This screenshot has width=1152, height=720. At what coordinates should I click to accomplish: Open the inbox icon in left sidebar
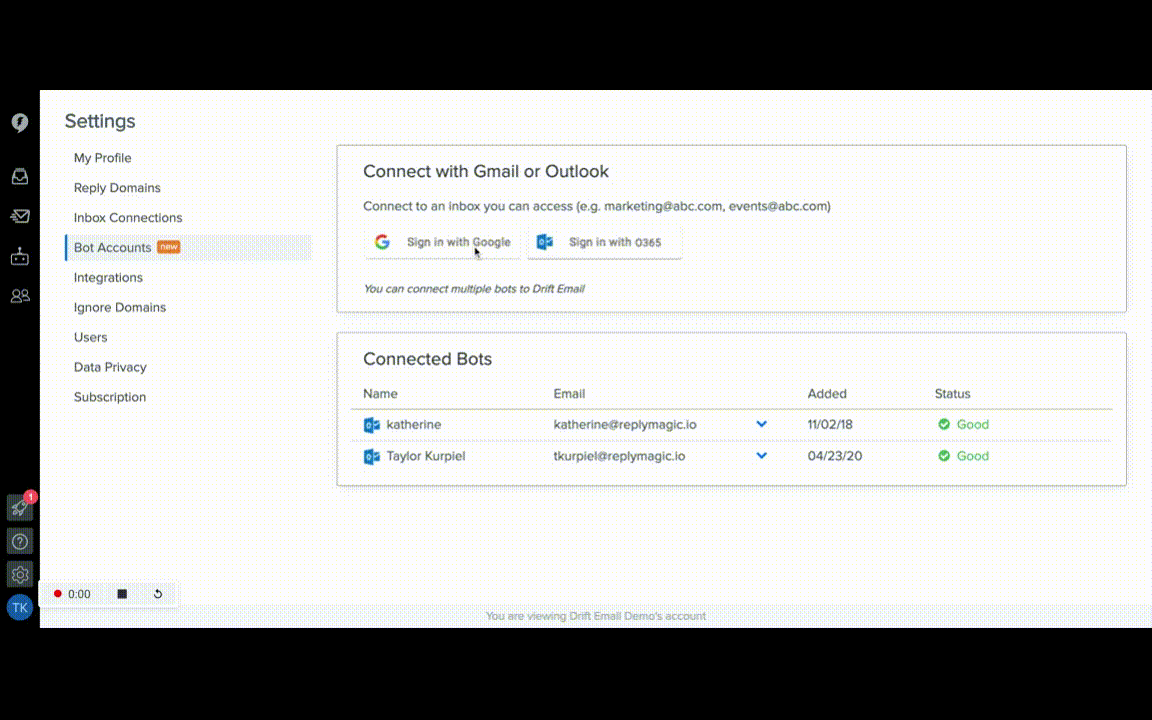pyautogui.click(x=20, y=176)
